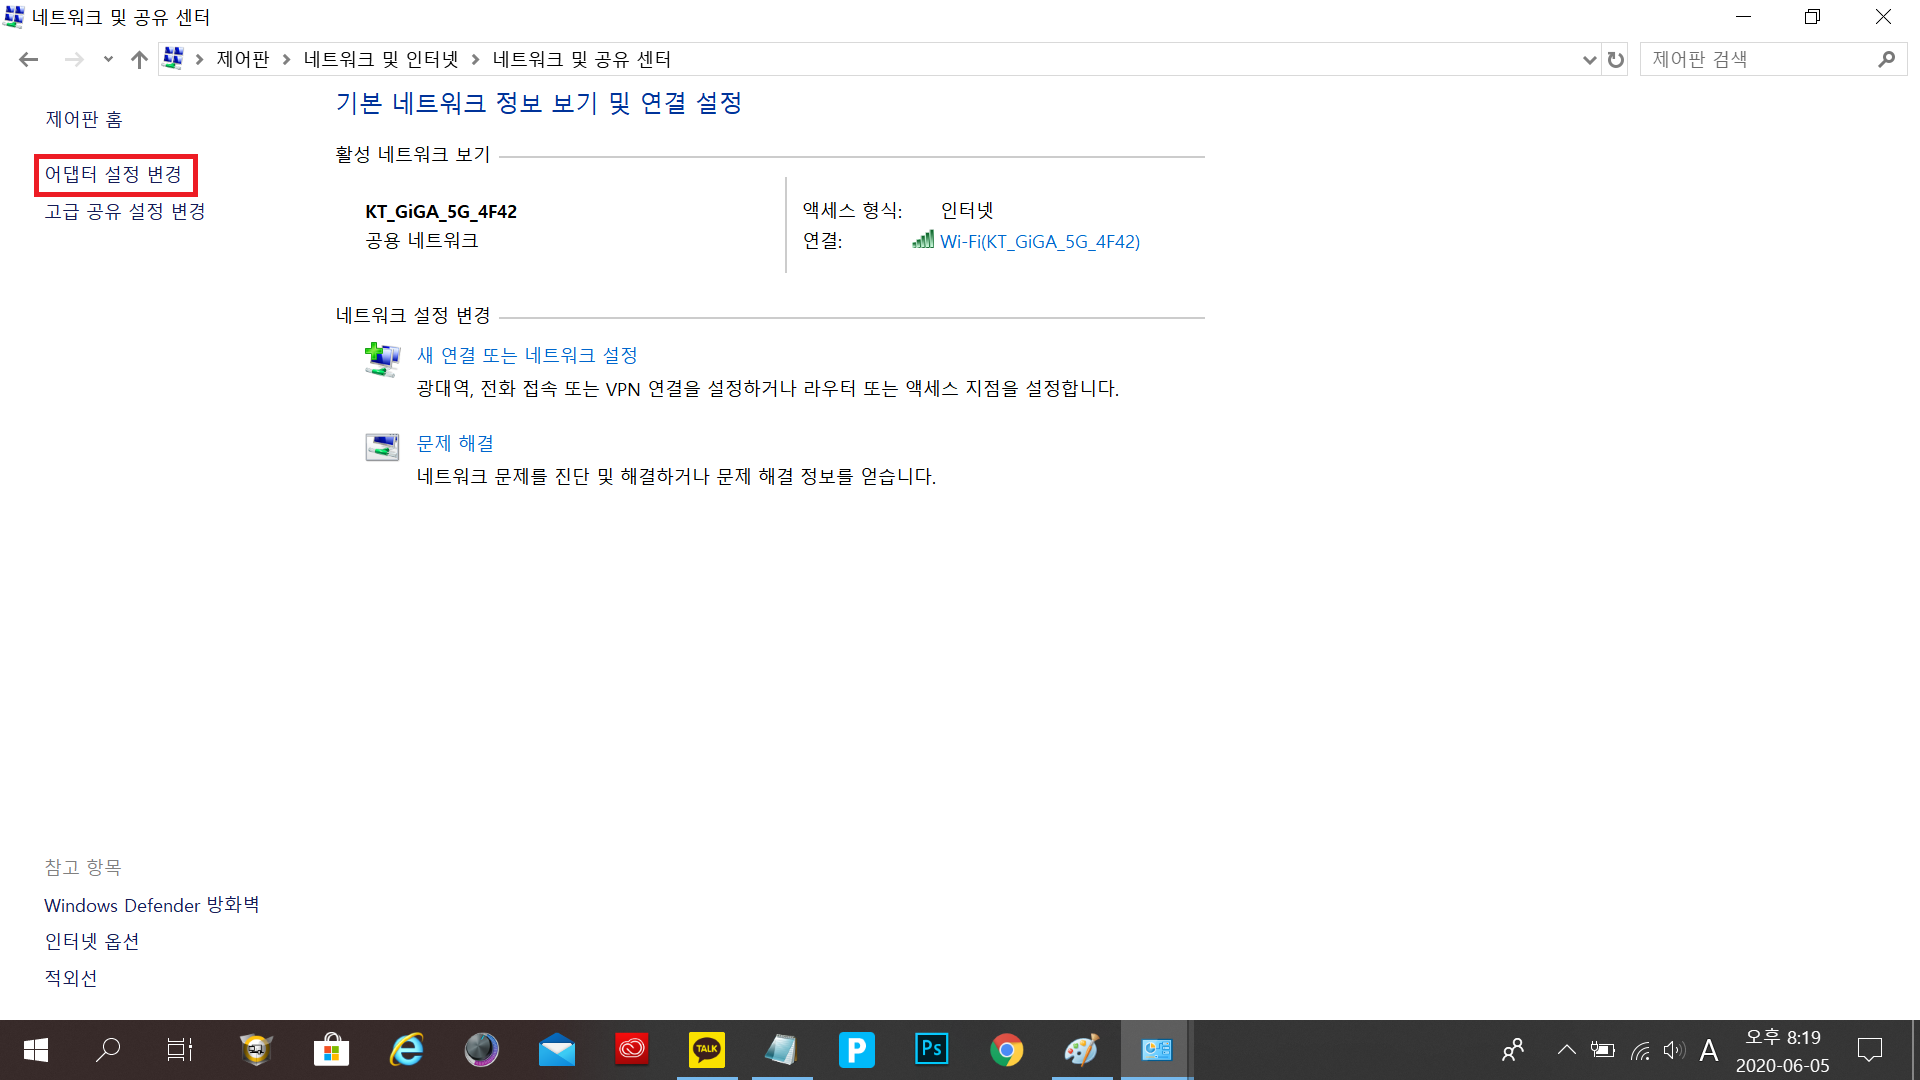The width and height of the screenshot is (1920, 1080).
Task: Launch Internet Explorer from the taskbar
Action: click(x=406, y=1050)
